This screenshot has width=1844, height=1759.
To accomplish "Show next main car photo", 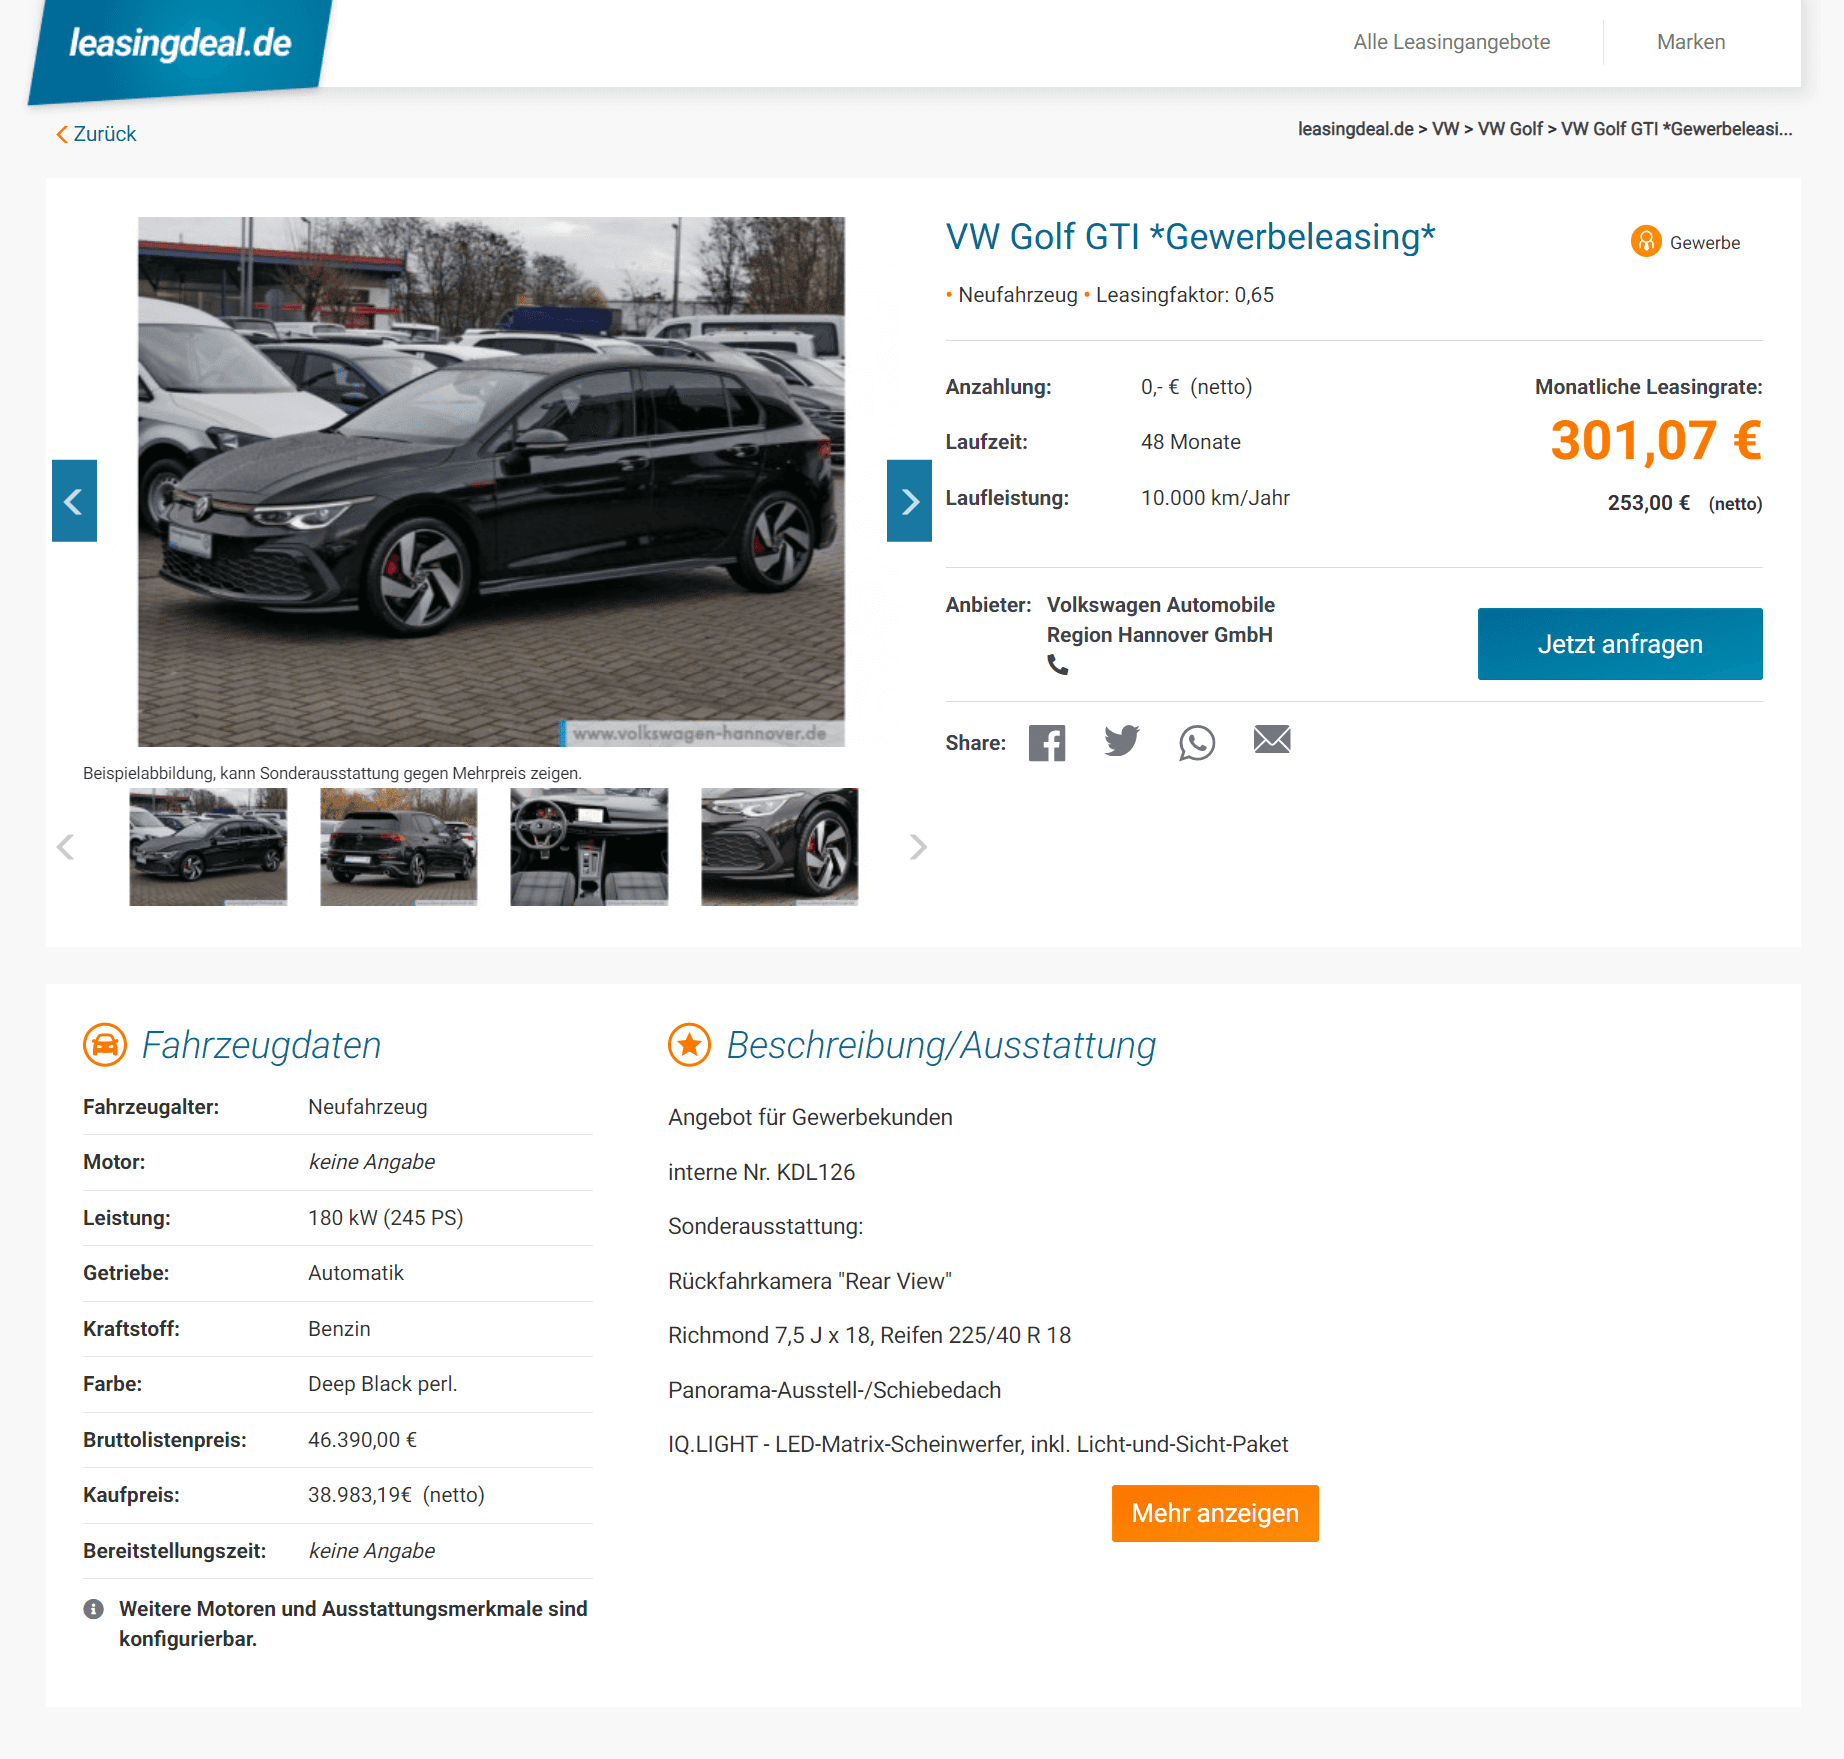I will pos(909,501).
